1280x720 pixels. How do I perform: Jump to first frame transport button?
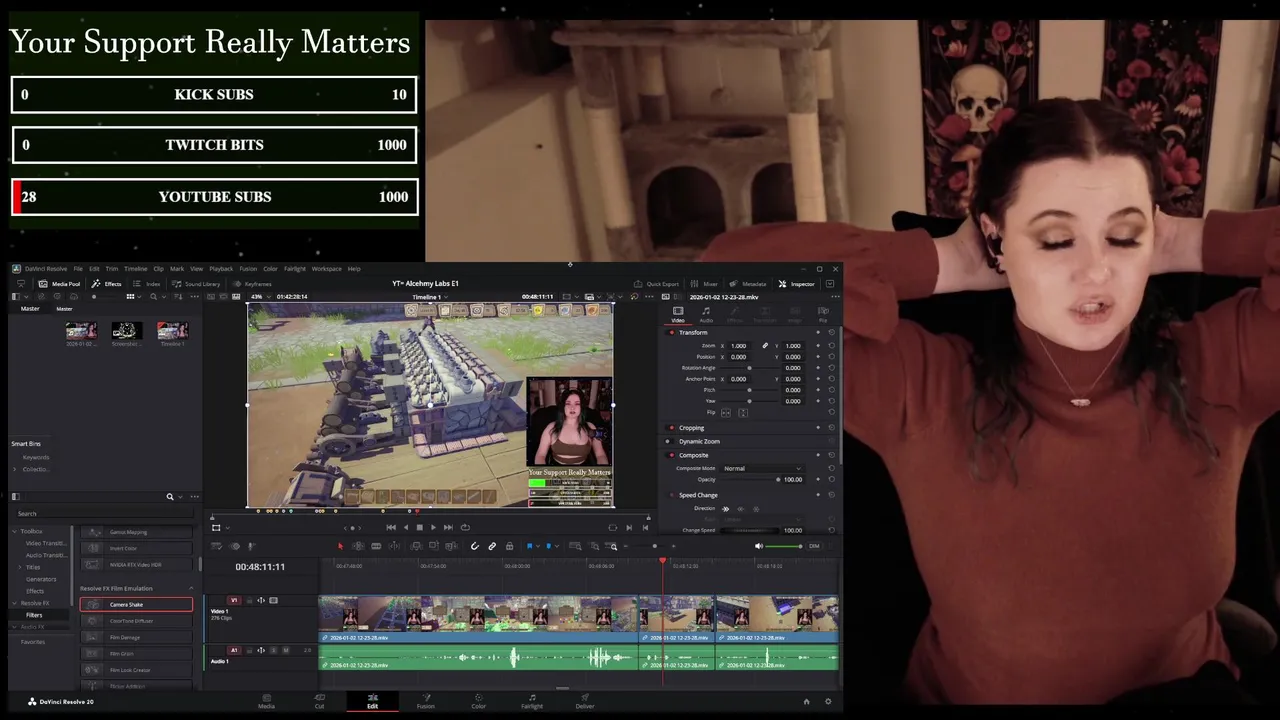pos(391,527)
